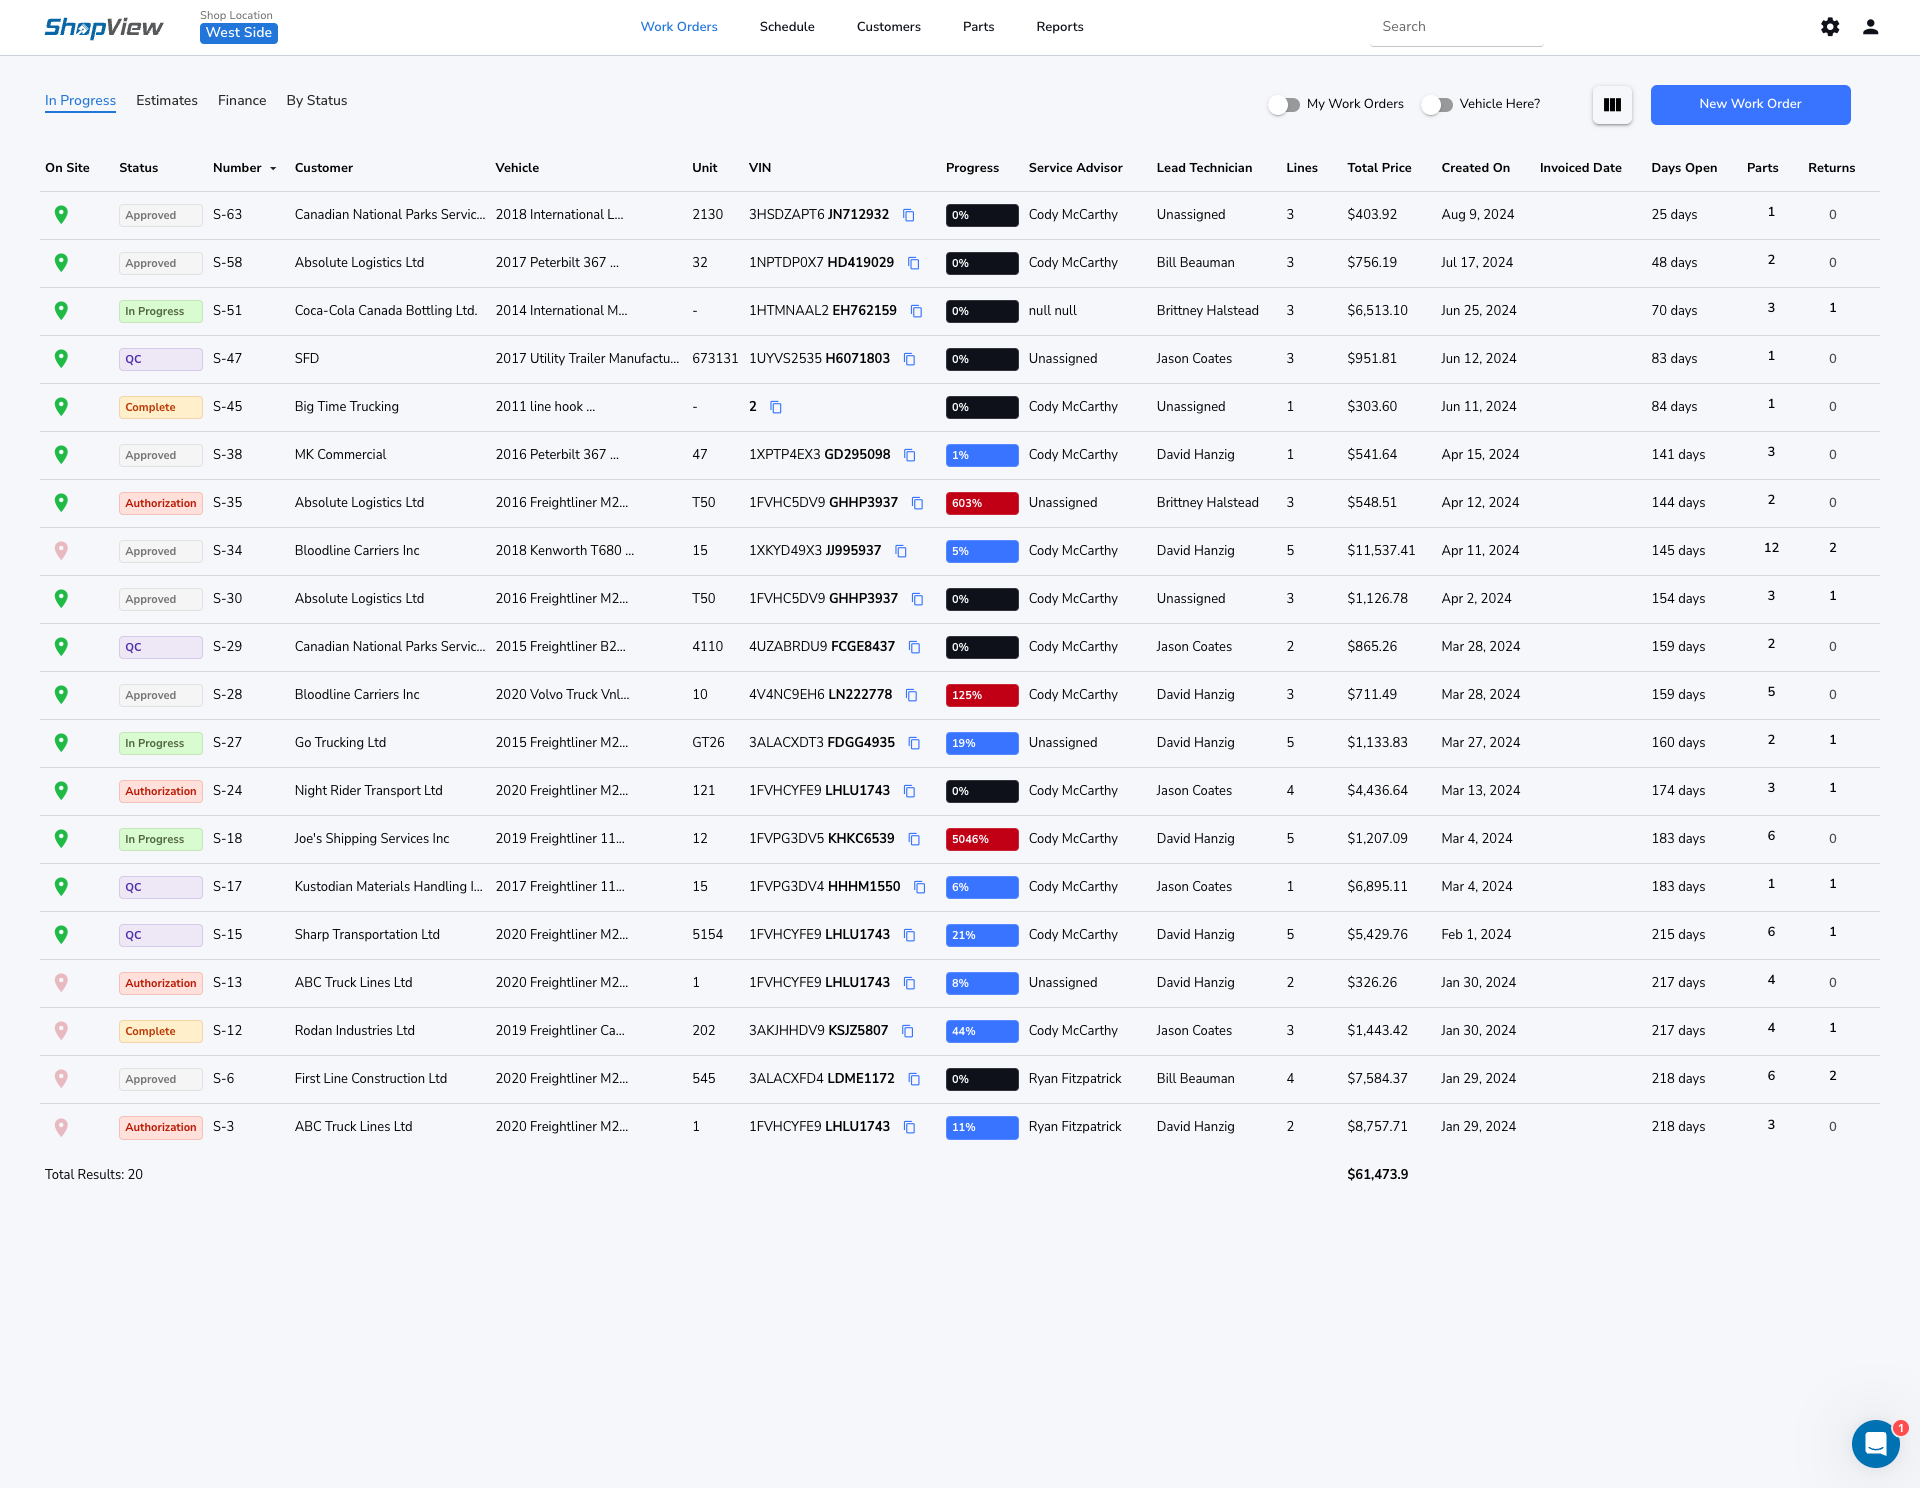Open the Finance view link
The image size is (1920, 1488).
coord(242,100)
